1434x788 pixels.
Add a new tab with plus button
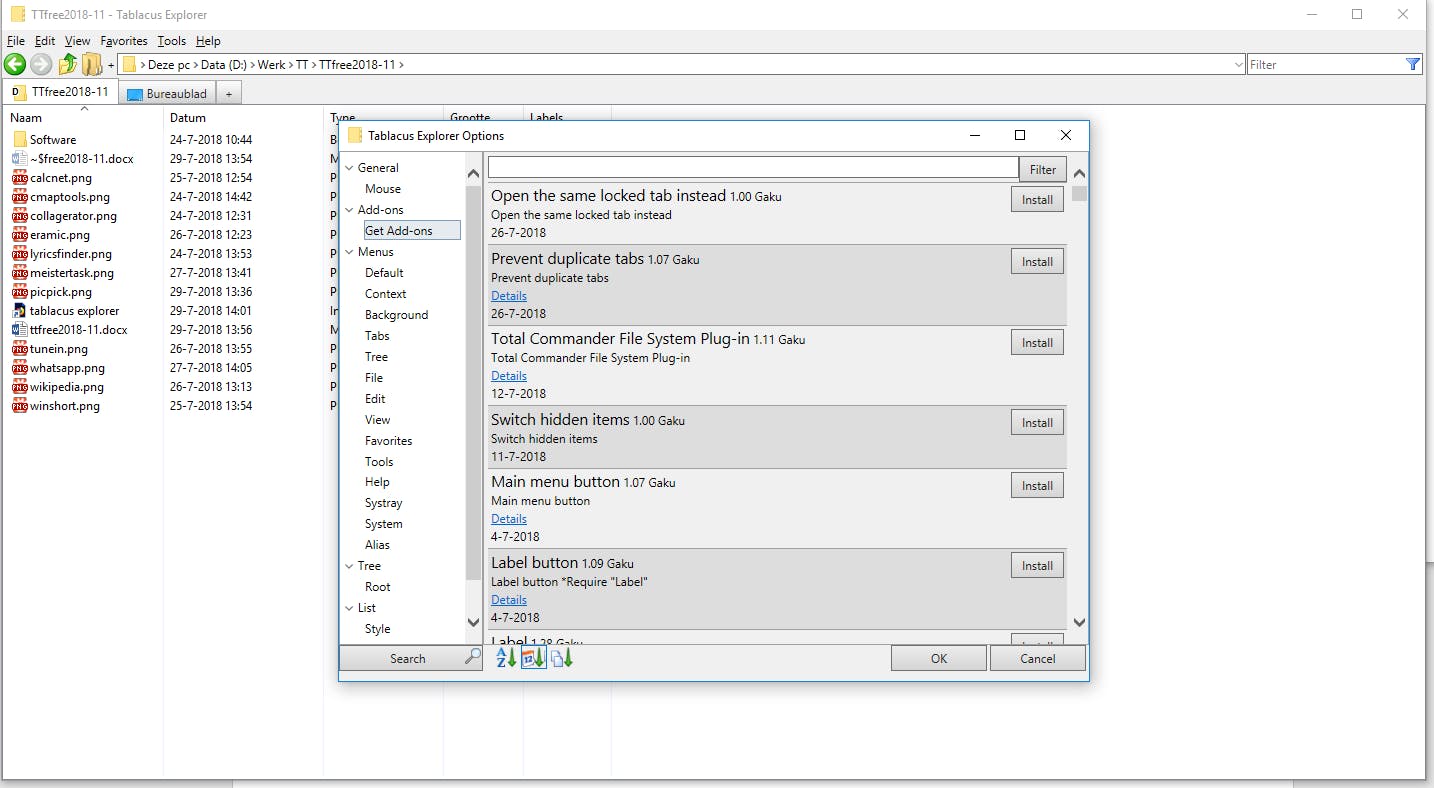point(228,93)
